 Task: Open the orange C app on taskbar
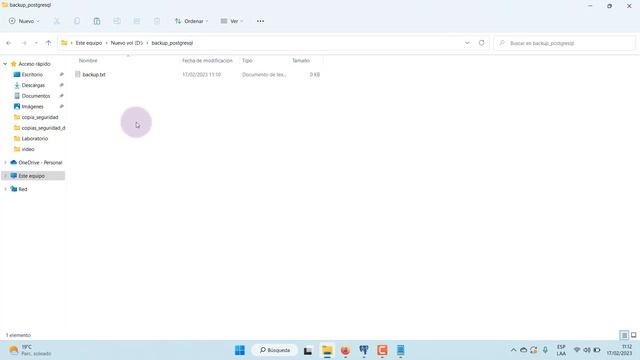coord(382,350)
